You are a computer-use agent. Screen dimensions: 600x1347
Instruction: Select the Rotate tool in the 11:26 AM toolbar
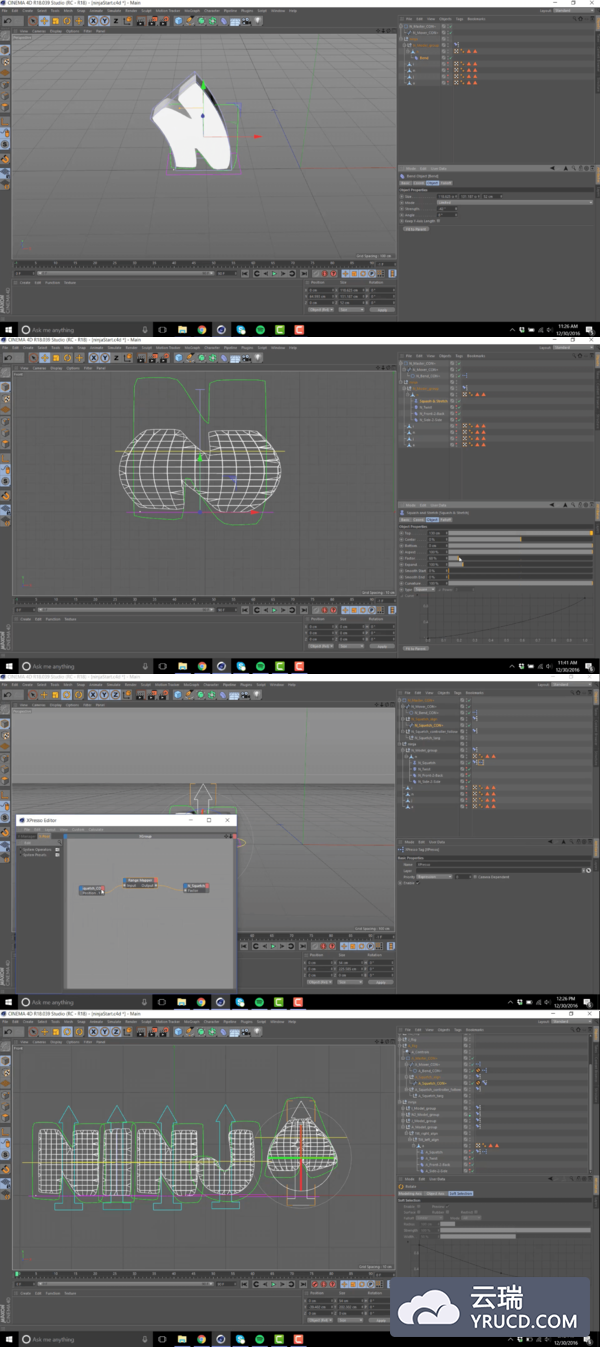(66, 20)
